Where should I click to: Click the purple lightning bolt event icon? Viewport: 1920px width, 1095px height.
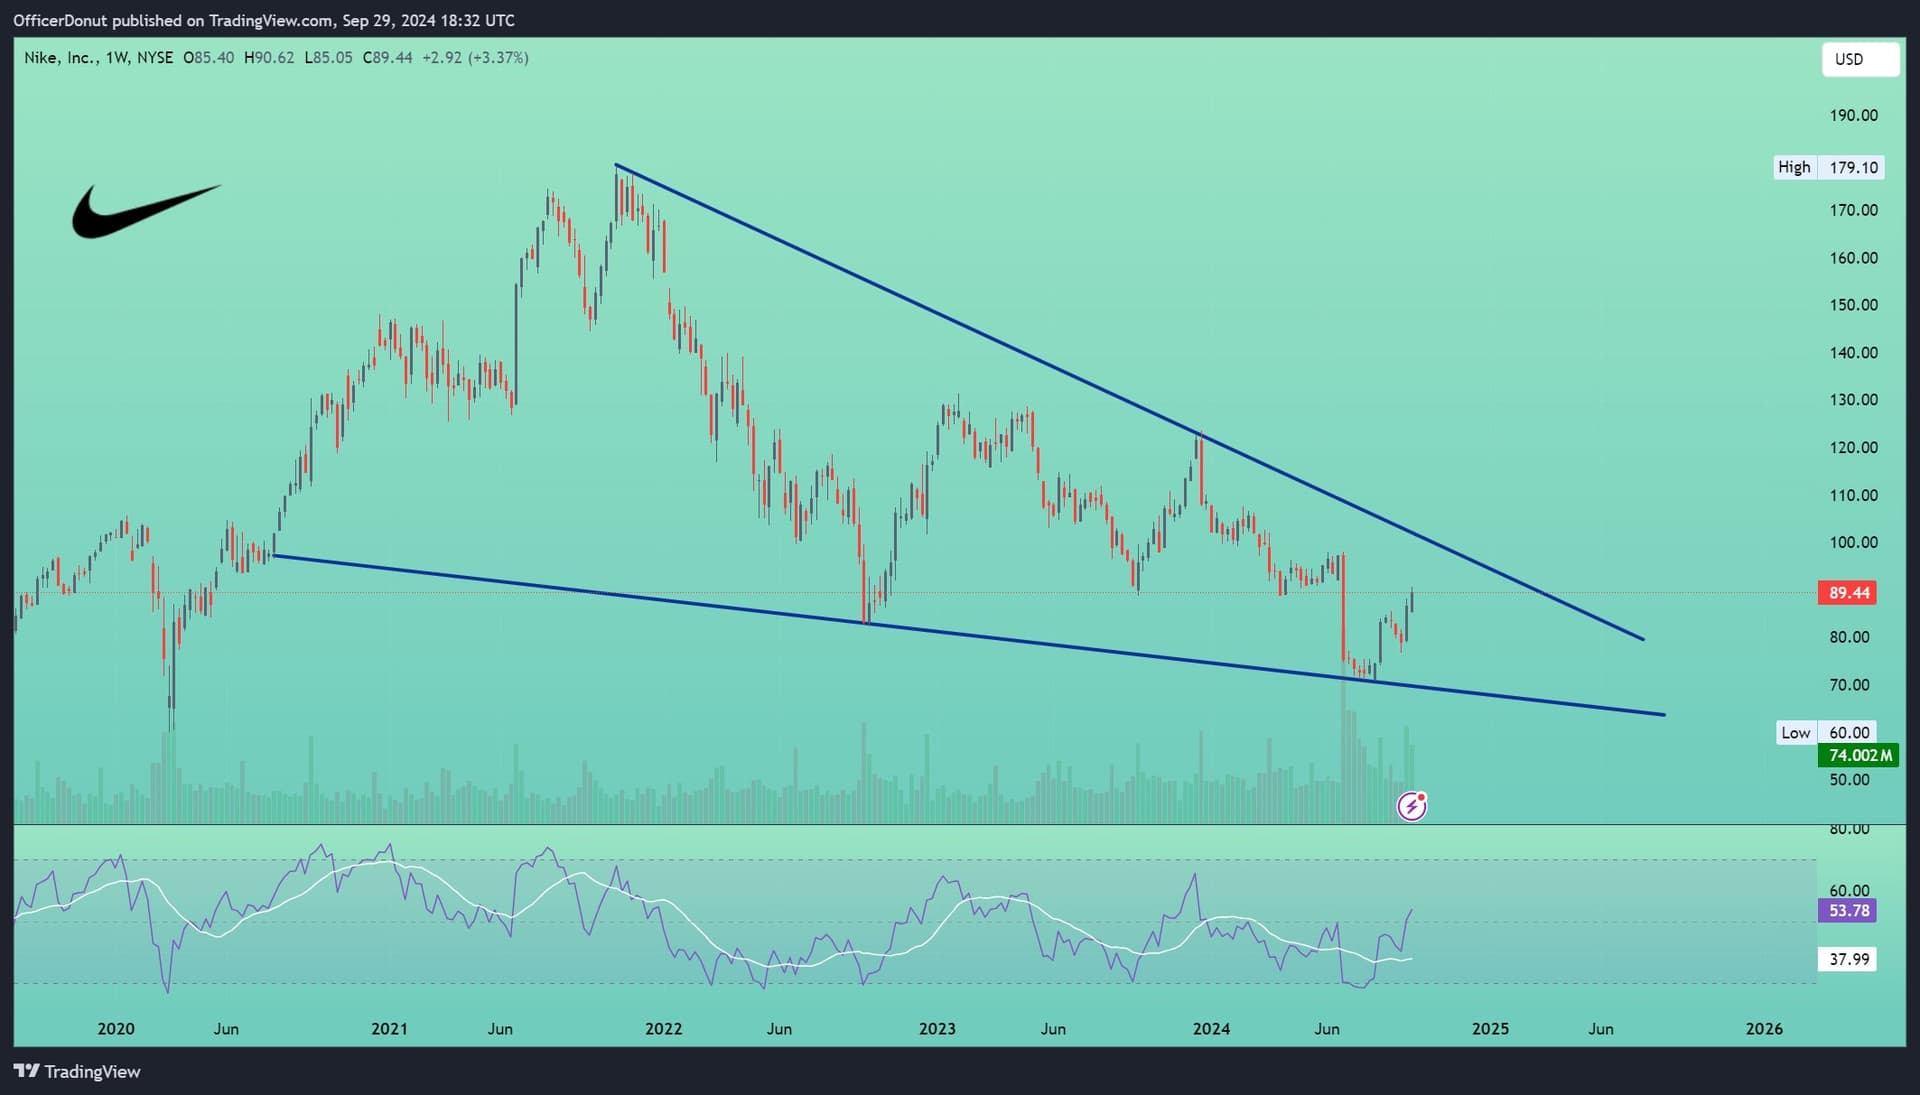click(1412, 806)
